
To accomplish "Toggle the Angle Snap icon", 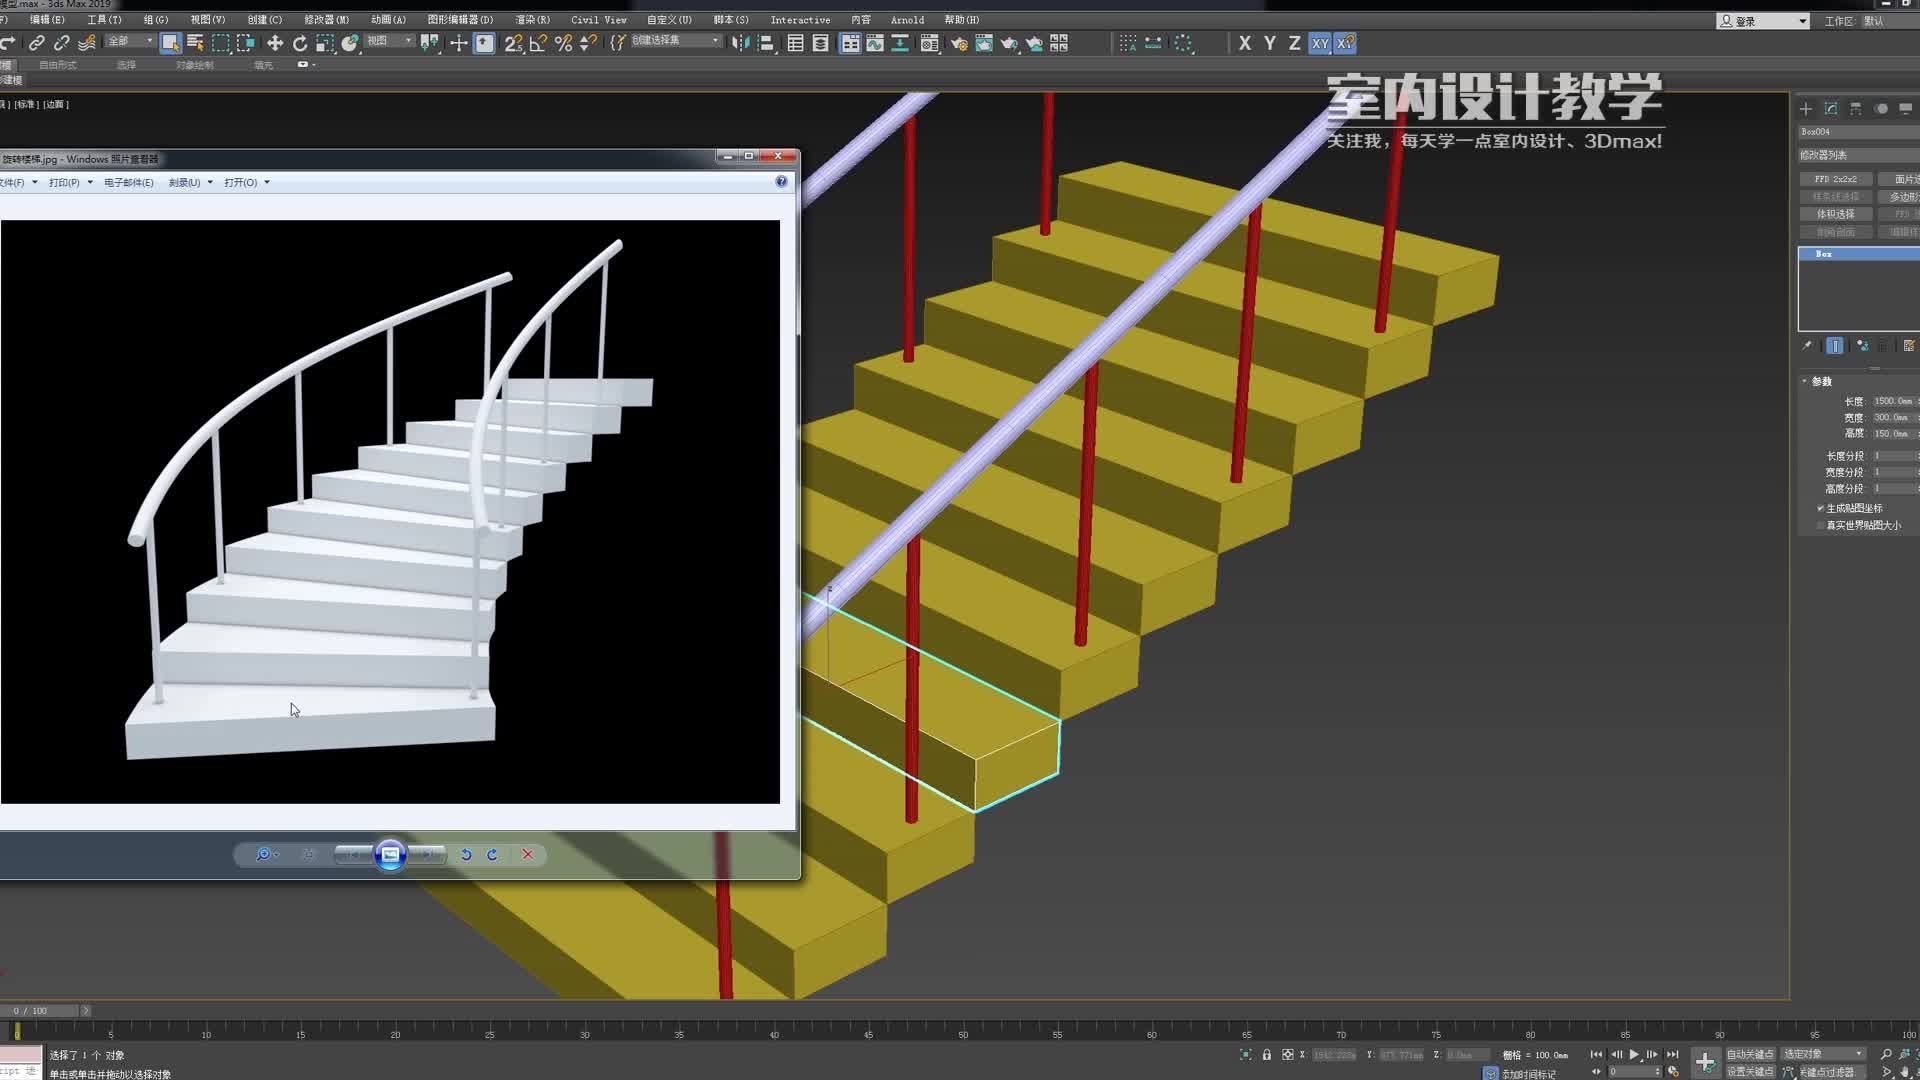I will (538, 43).
